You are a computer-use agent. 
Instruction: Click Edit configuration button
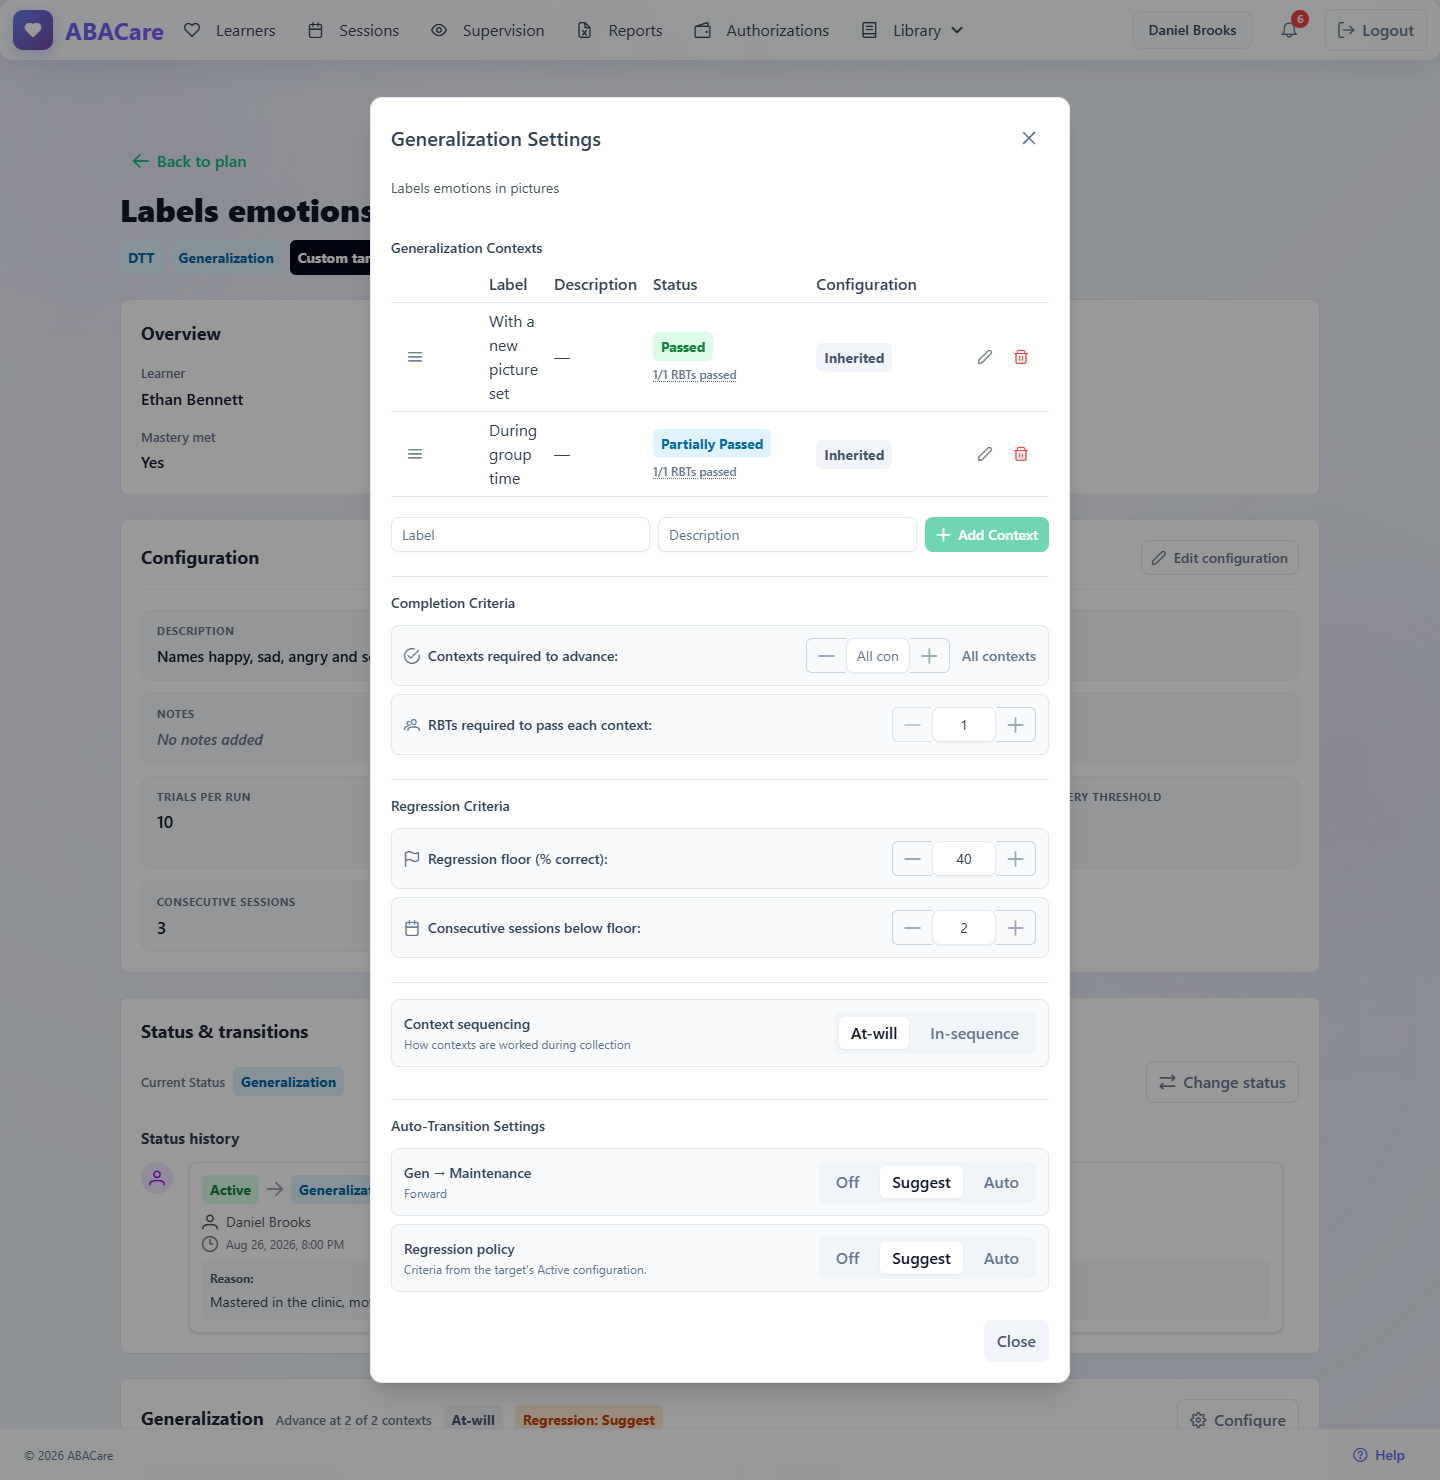pos(1220,558)
